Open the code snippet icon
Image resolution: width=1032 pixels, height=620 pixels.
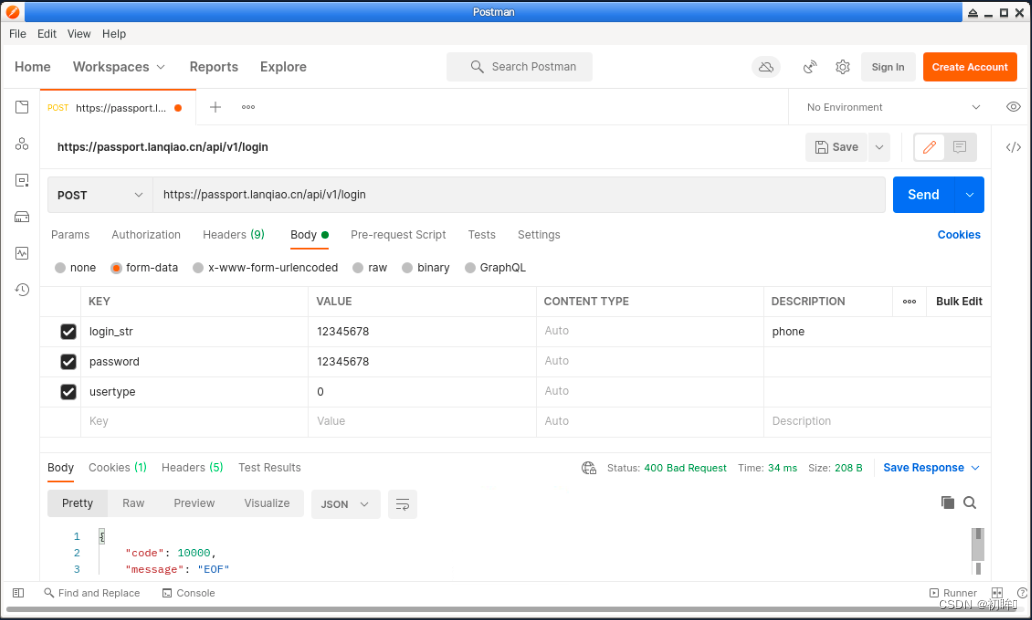(x=1014, y=147)
